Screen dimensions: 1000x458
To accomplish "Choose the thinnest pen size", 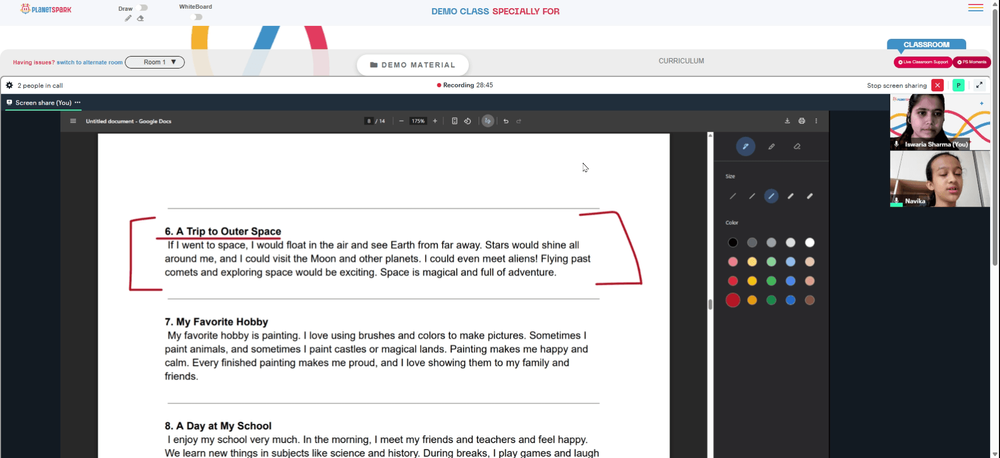I will click(733, 196).
